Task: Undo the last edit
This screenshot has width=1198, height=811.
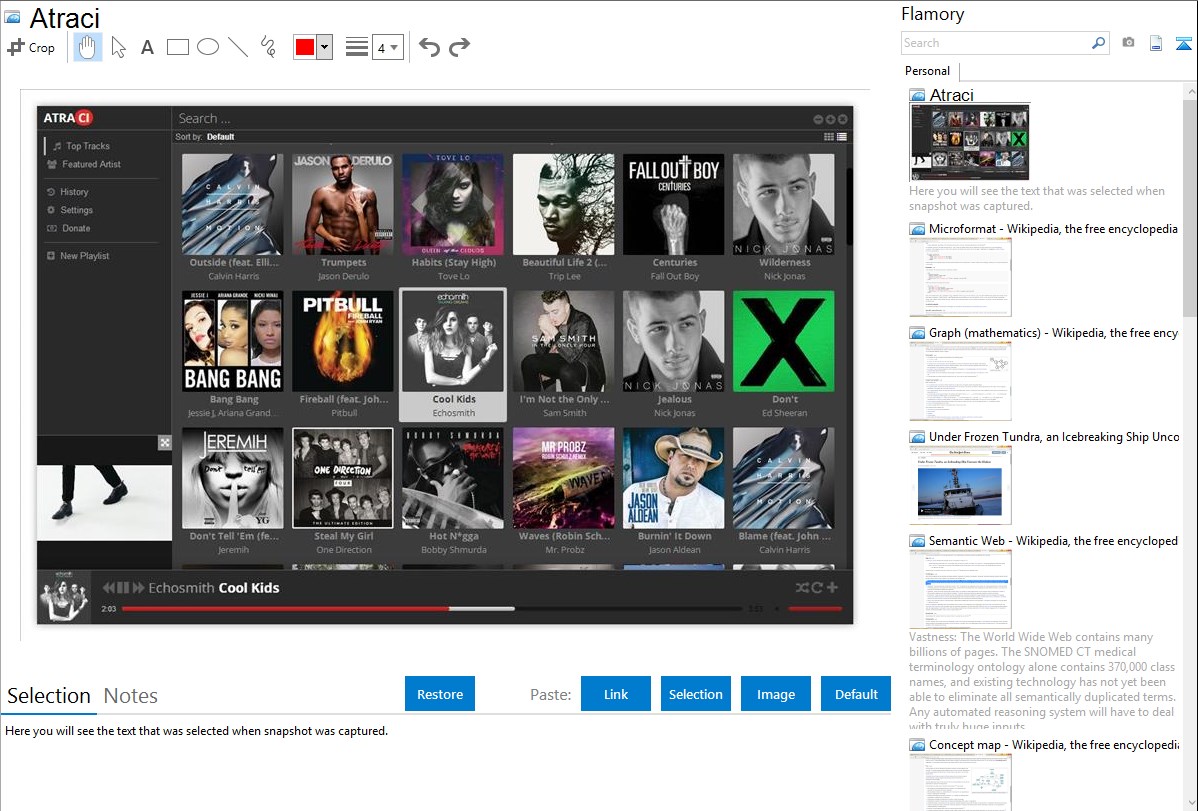Action: click(429, 47)
